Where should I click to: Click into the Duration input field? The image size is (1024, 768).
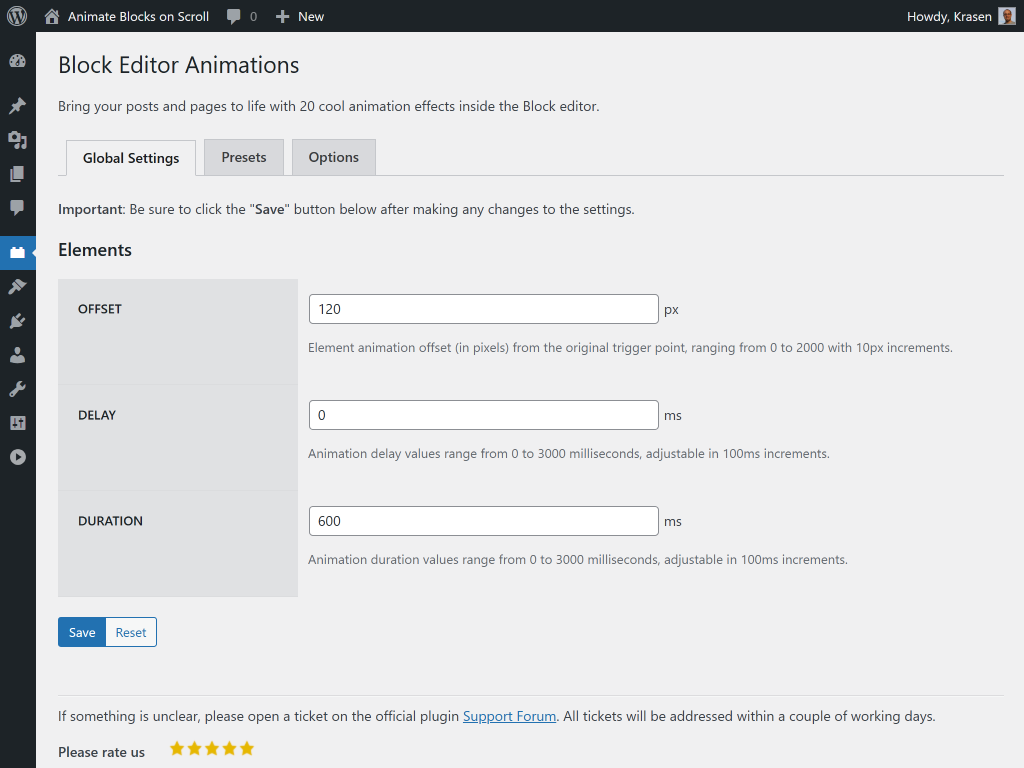[483, 521]
